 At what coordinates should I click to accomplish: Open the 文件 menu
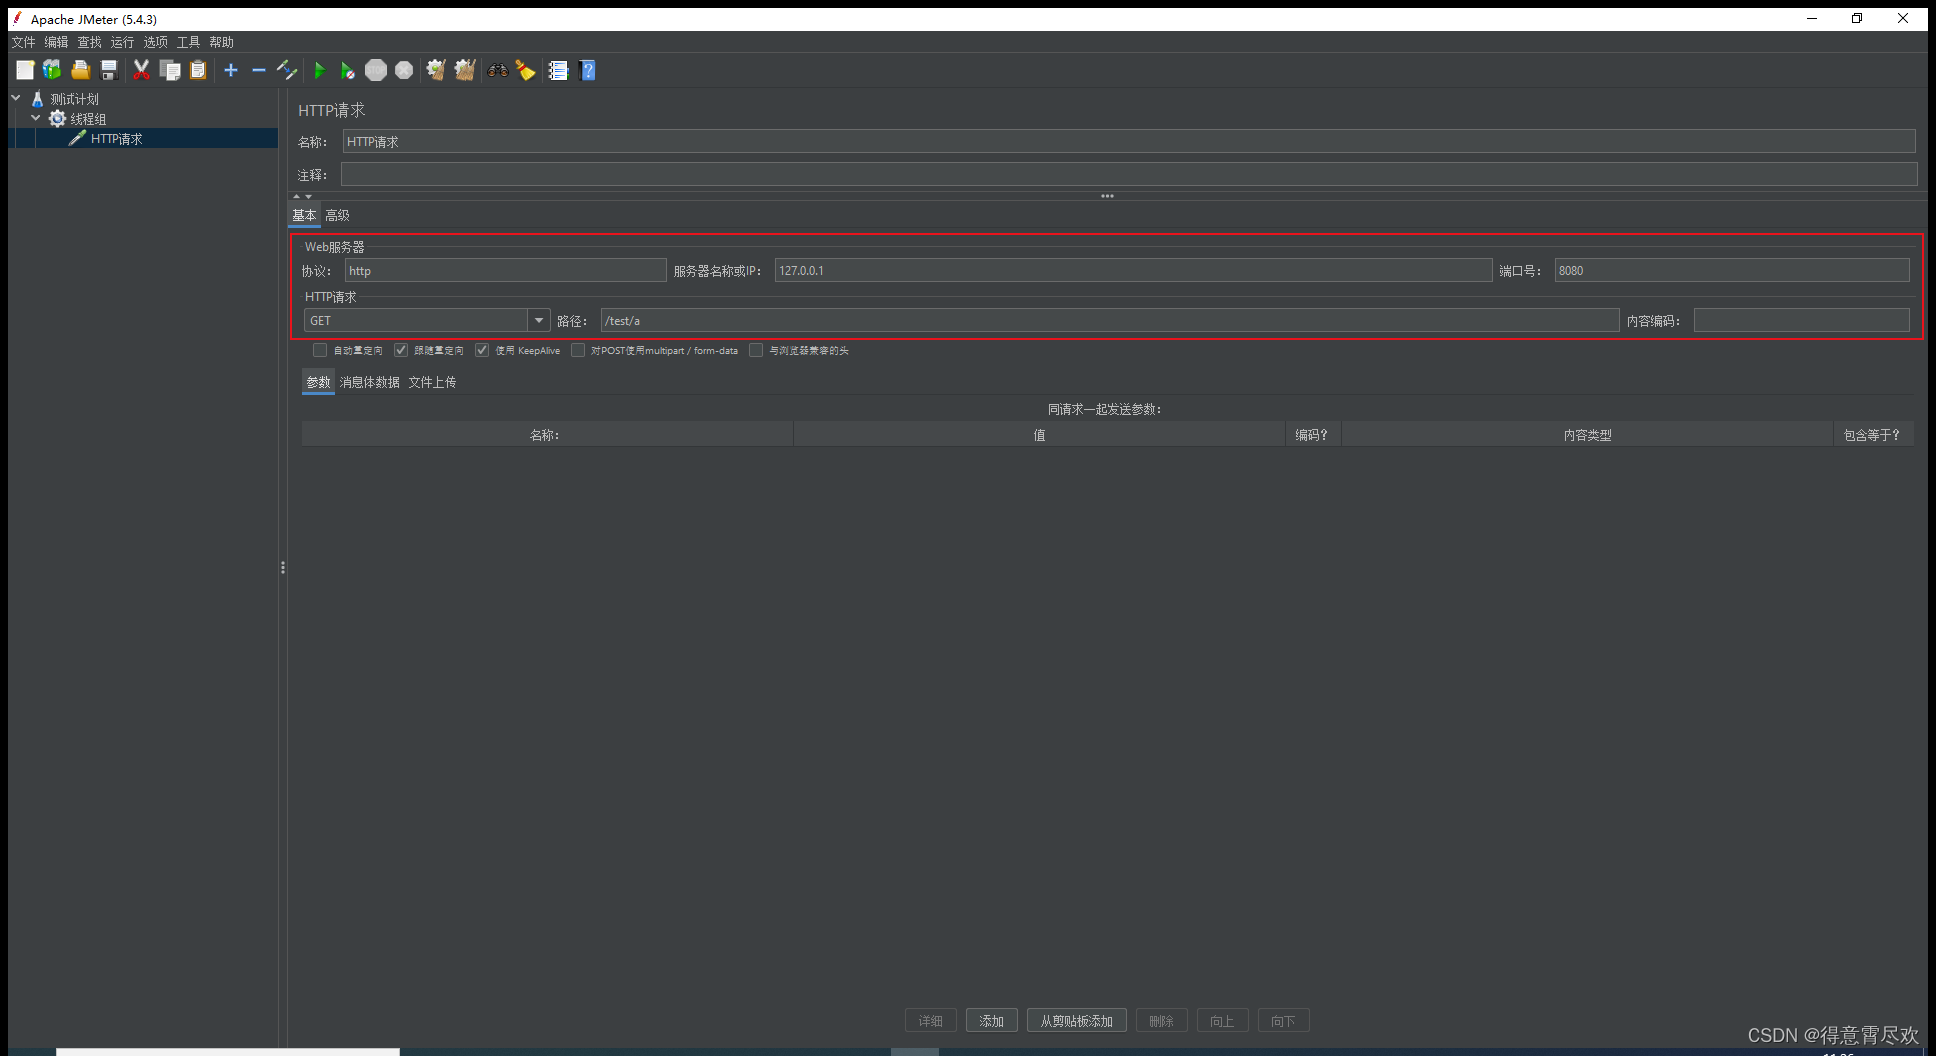click(x=23, y=42)
